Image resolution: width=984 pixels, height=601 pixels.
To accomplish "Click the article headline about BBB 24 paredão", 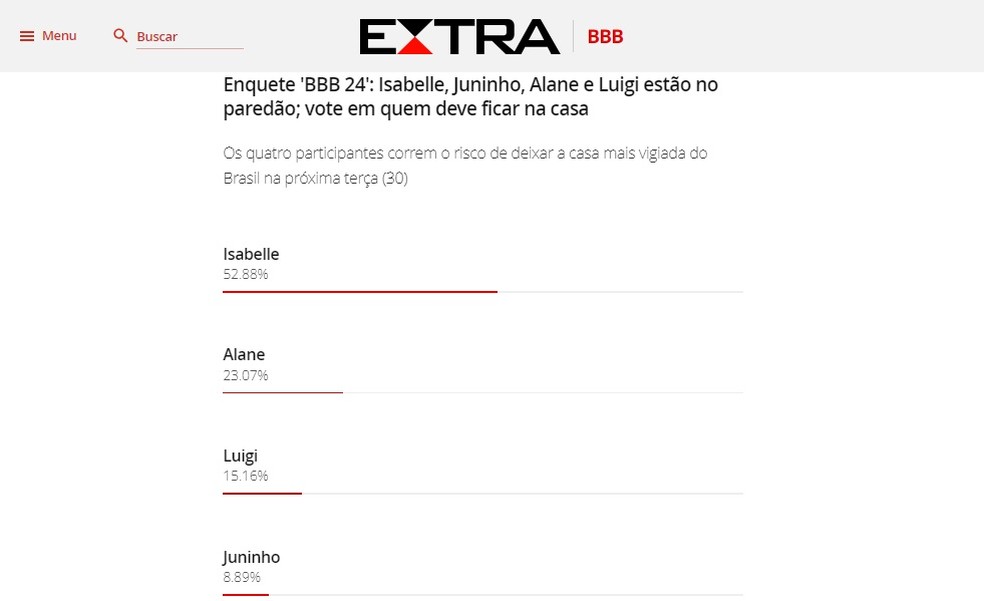I will click(x=470, y=96).
